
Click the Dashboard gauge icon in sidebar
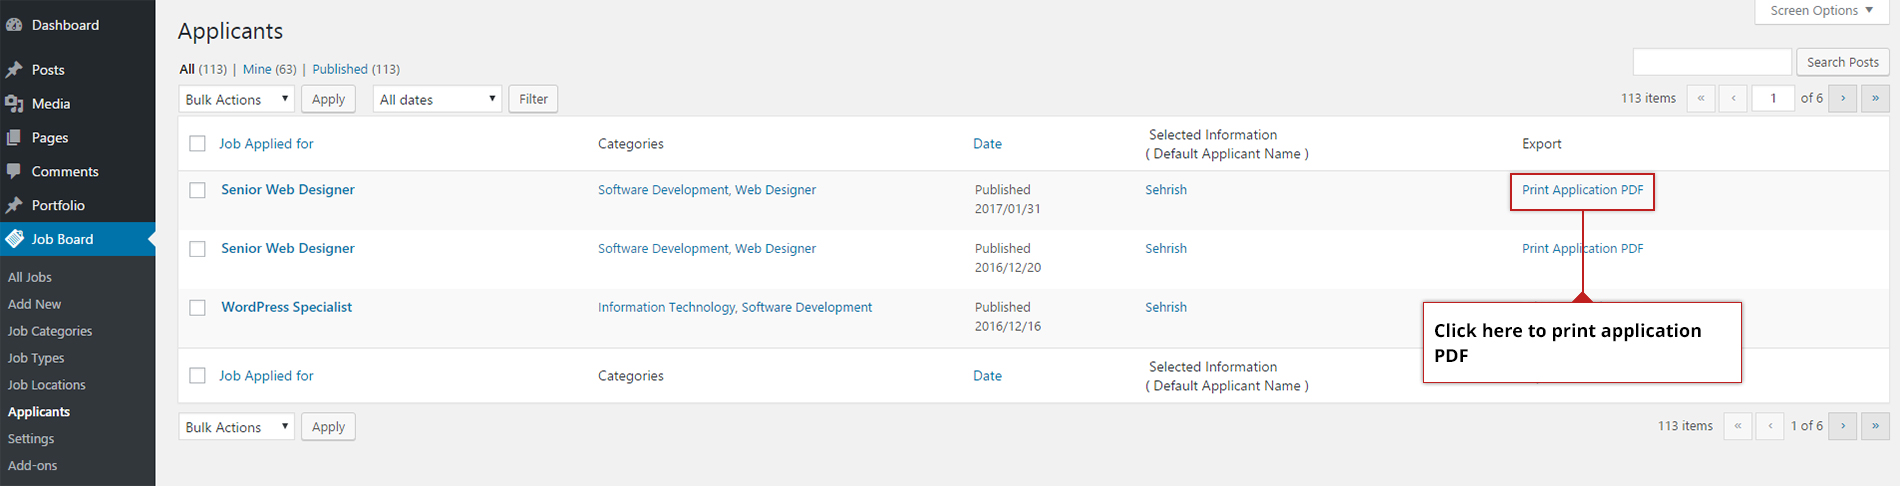[14, 25]
